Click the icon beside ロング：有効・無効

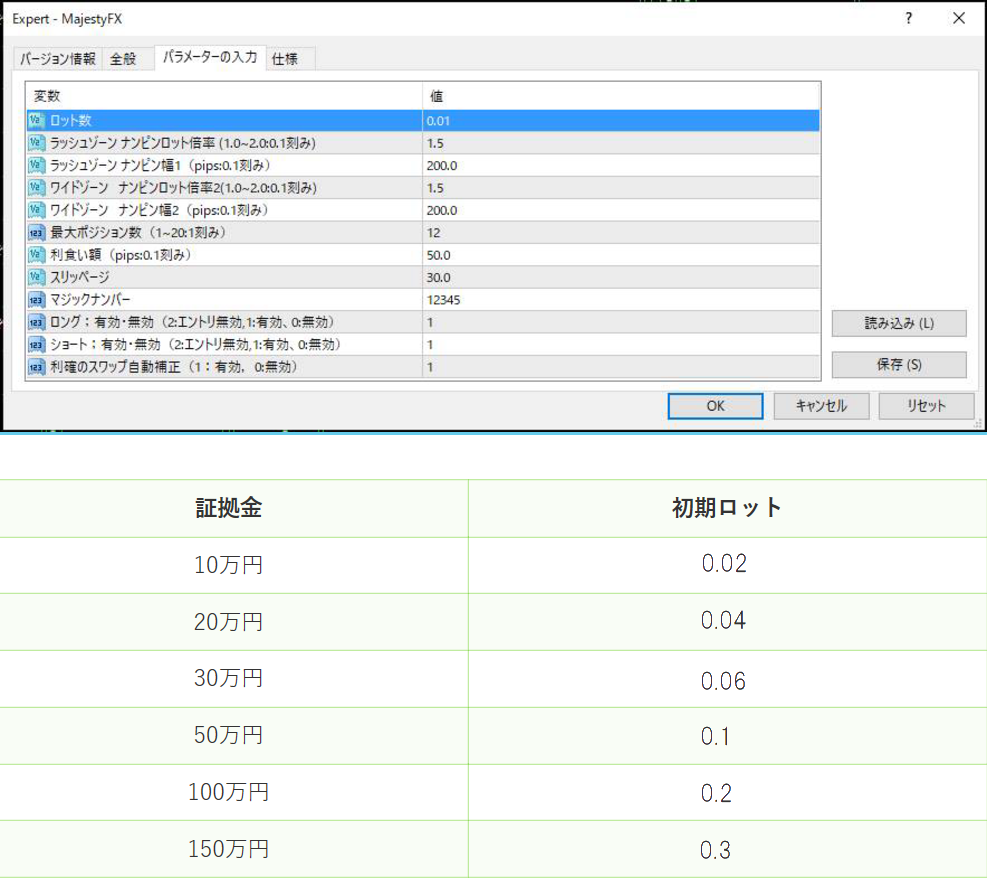[36, 322]
